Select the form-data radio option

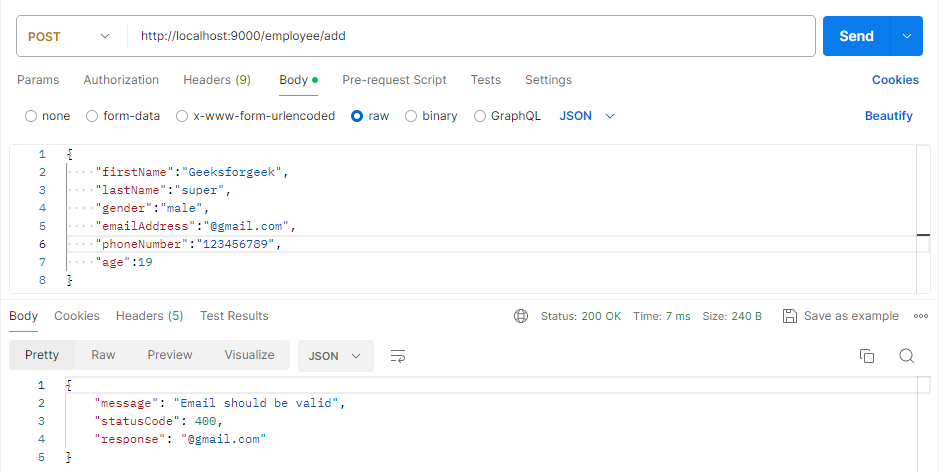tap(93, 116)
